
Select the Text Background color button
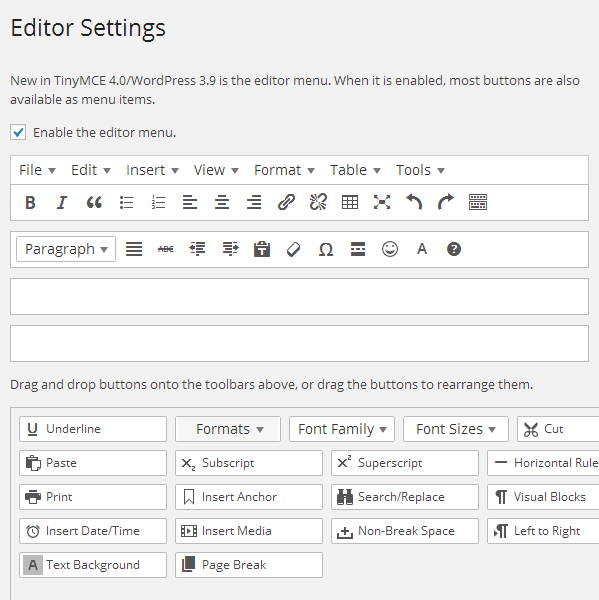(x=93, y=565)
